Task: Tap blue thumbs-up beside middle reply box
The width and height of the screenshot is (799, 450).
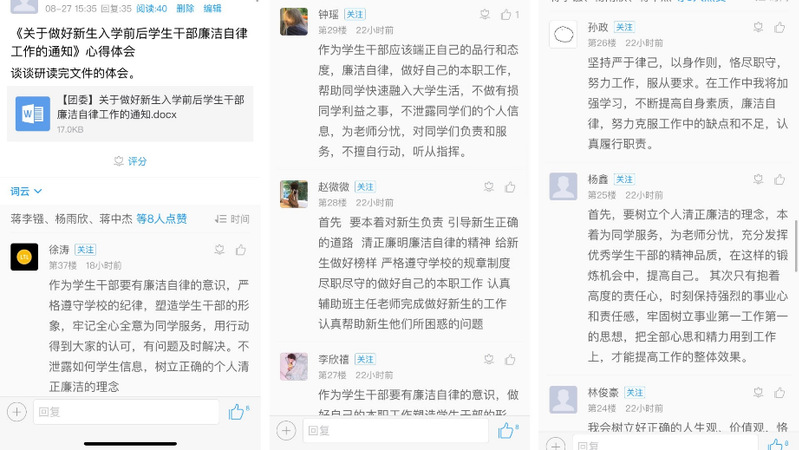Action: coord(506,431)
